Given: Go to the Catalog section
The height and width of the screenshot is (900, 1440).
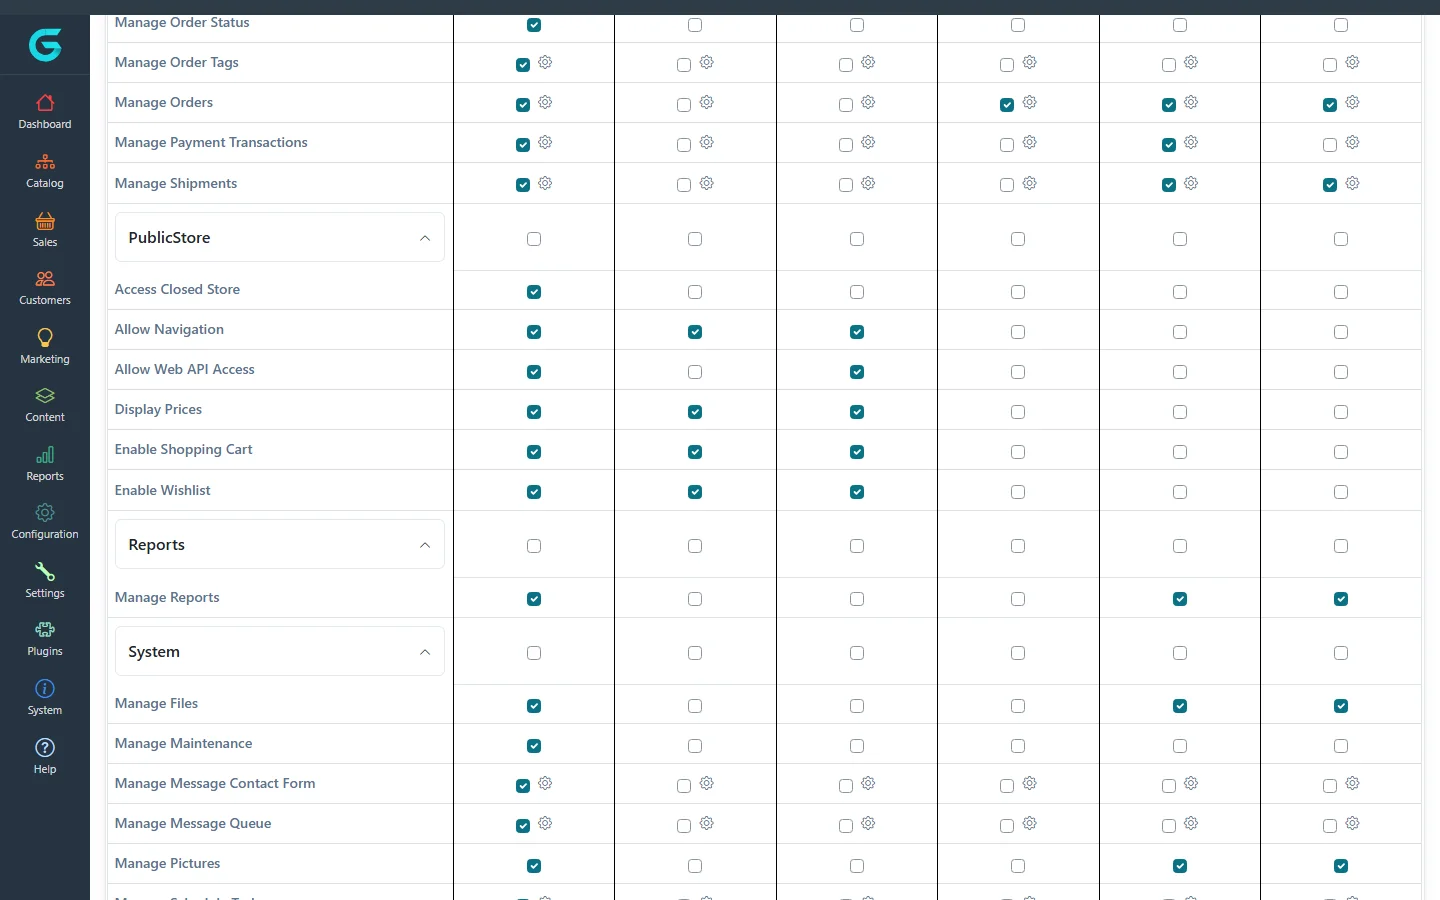Looking at the screenshot, I should (45, 171).
